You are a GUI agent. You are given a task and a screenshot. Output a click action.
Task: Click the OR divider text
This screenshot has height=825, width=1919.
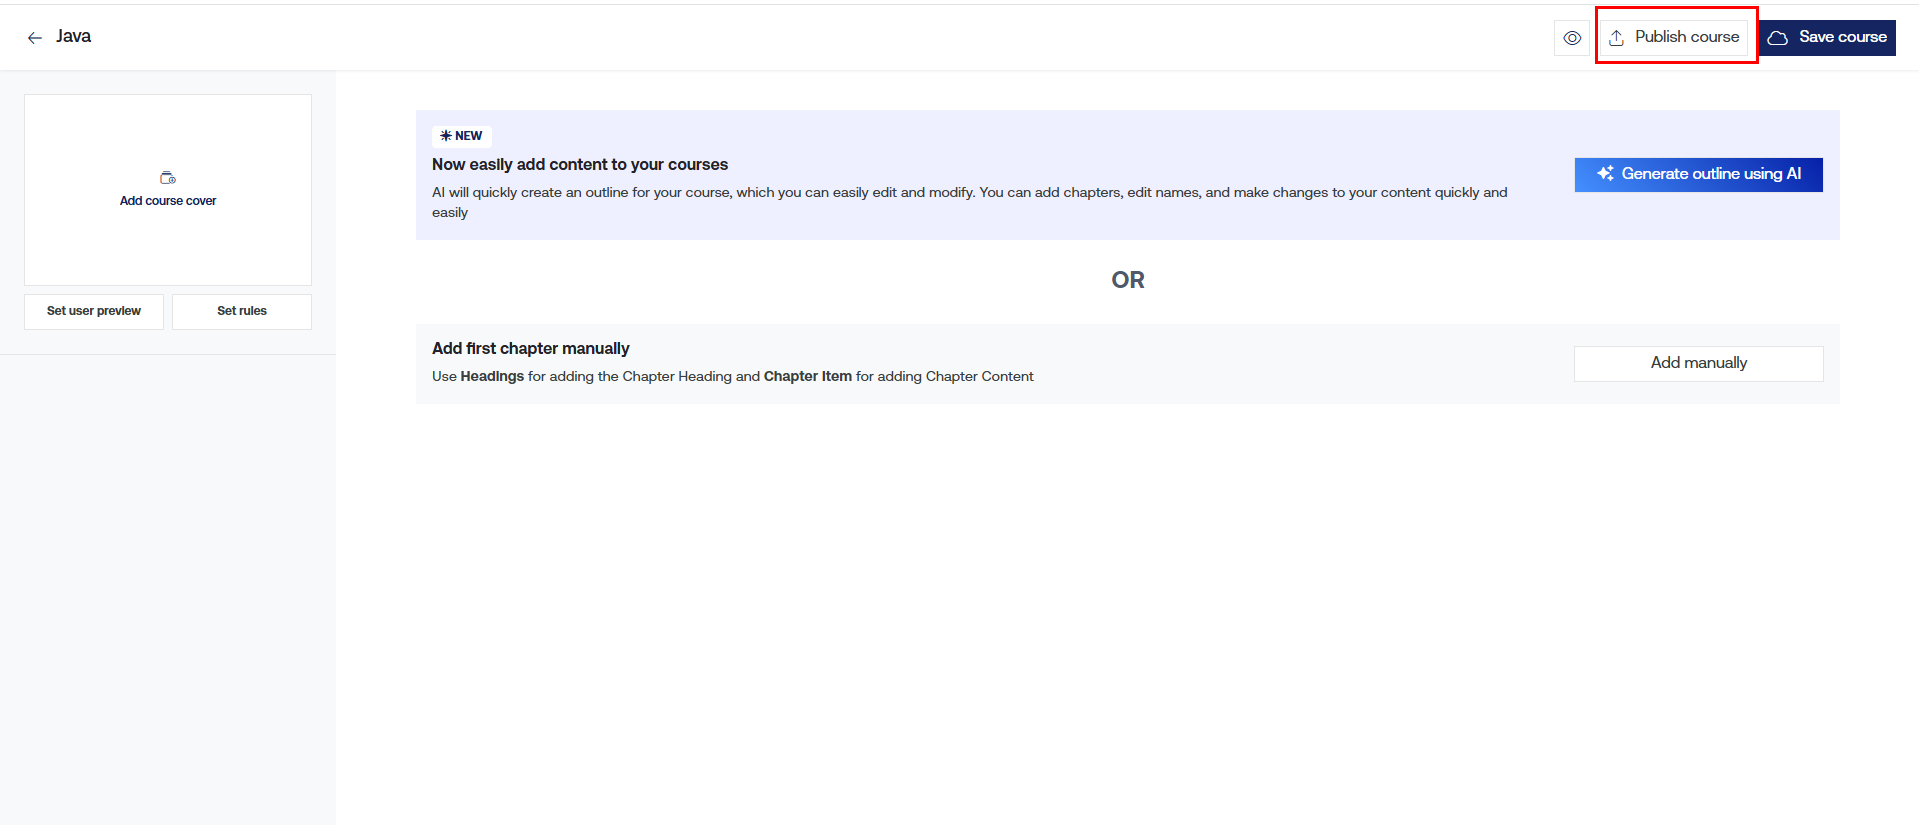point(1127,280)
